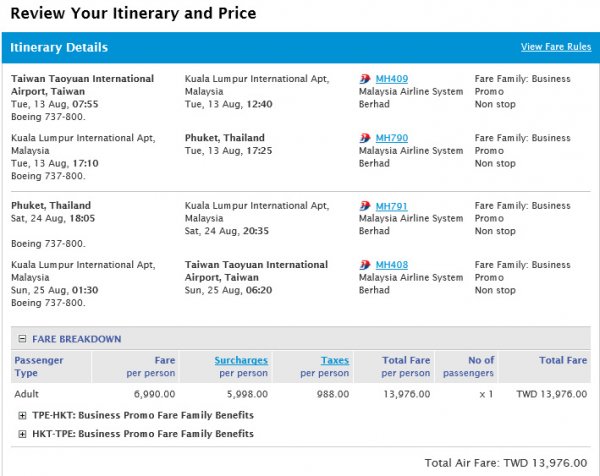Click the Surcharges column link

pos(240,360)
